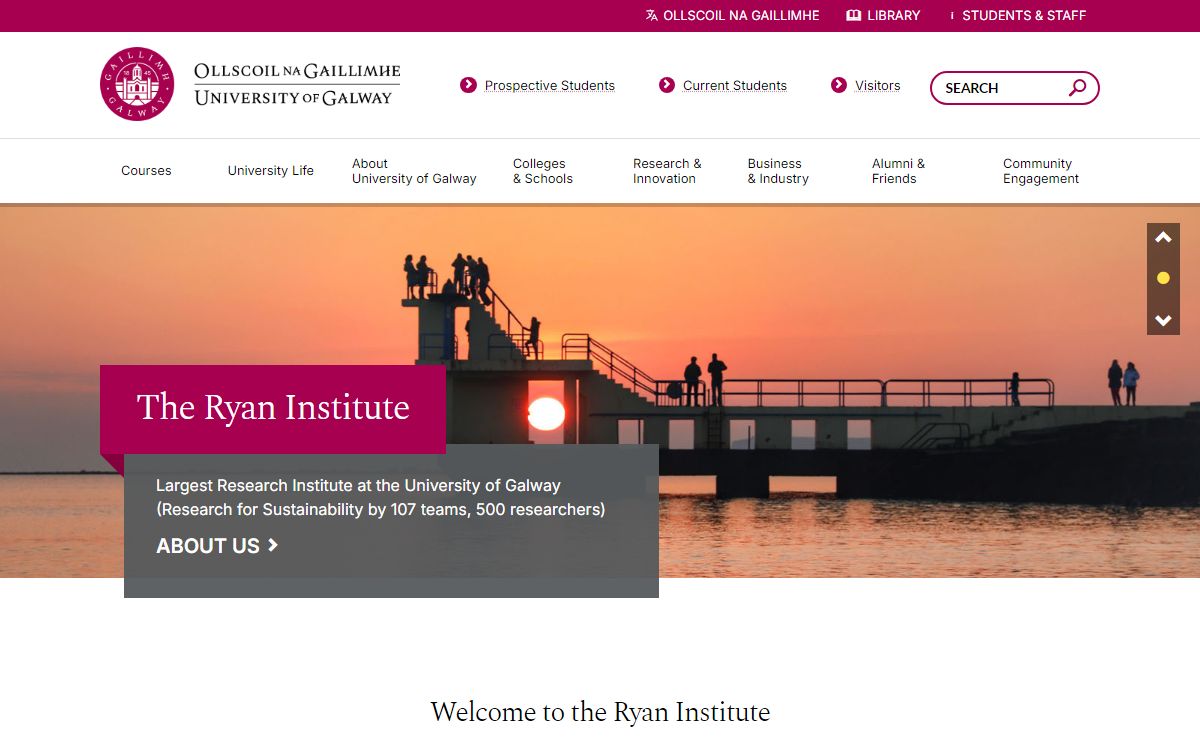Click the Welcome to the Ryan Institute heading
This screenshot has height=740, width=1200.
(600, 712)
